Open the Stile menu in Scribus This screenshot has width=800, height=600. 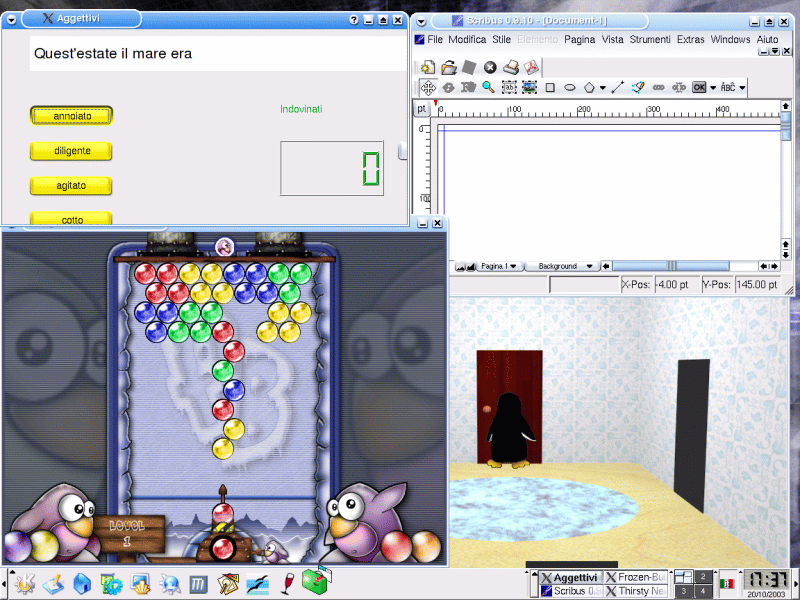pos(502,39)
